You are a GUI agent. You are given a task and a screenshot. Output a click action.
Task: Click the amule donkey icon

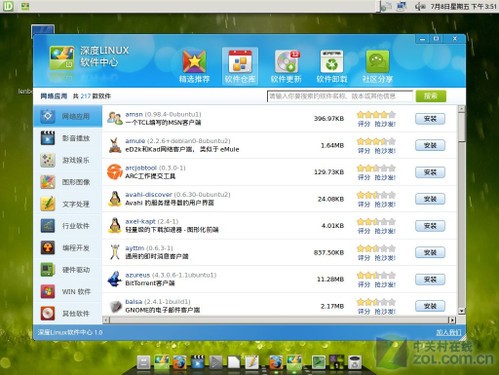(115, 145)
